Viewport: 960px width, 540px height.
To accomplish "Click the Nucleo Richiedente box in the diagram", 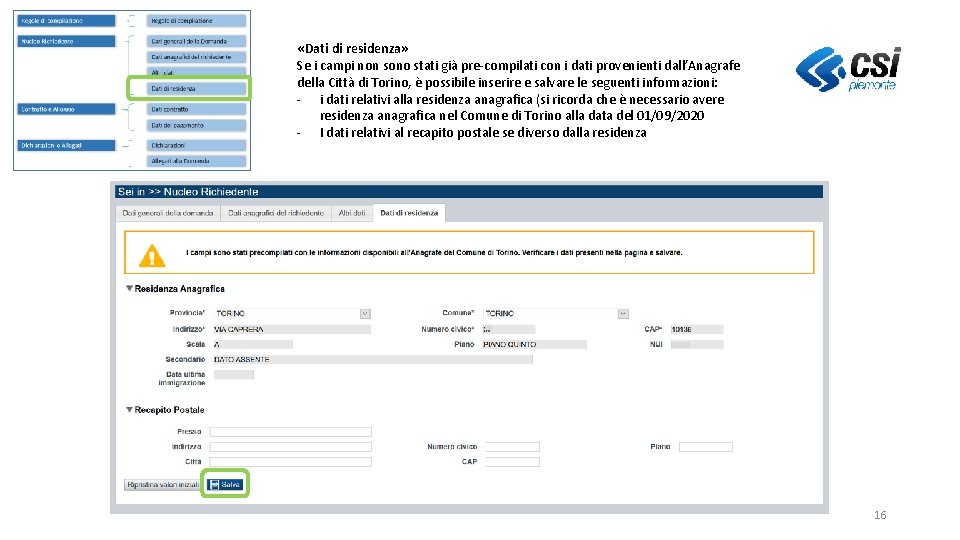I will point(66,42).
